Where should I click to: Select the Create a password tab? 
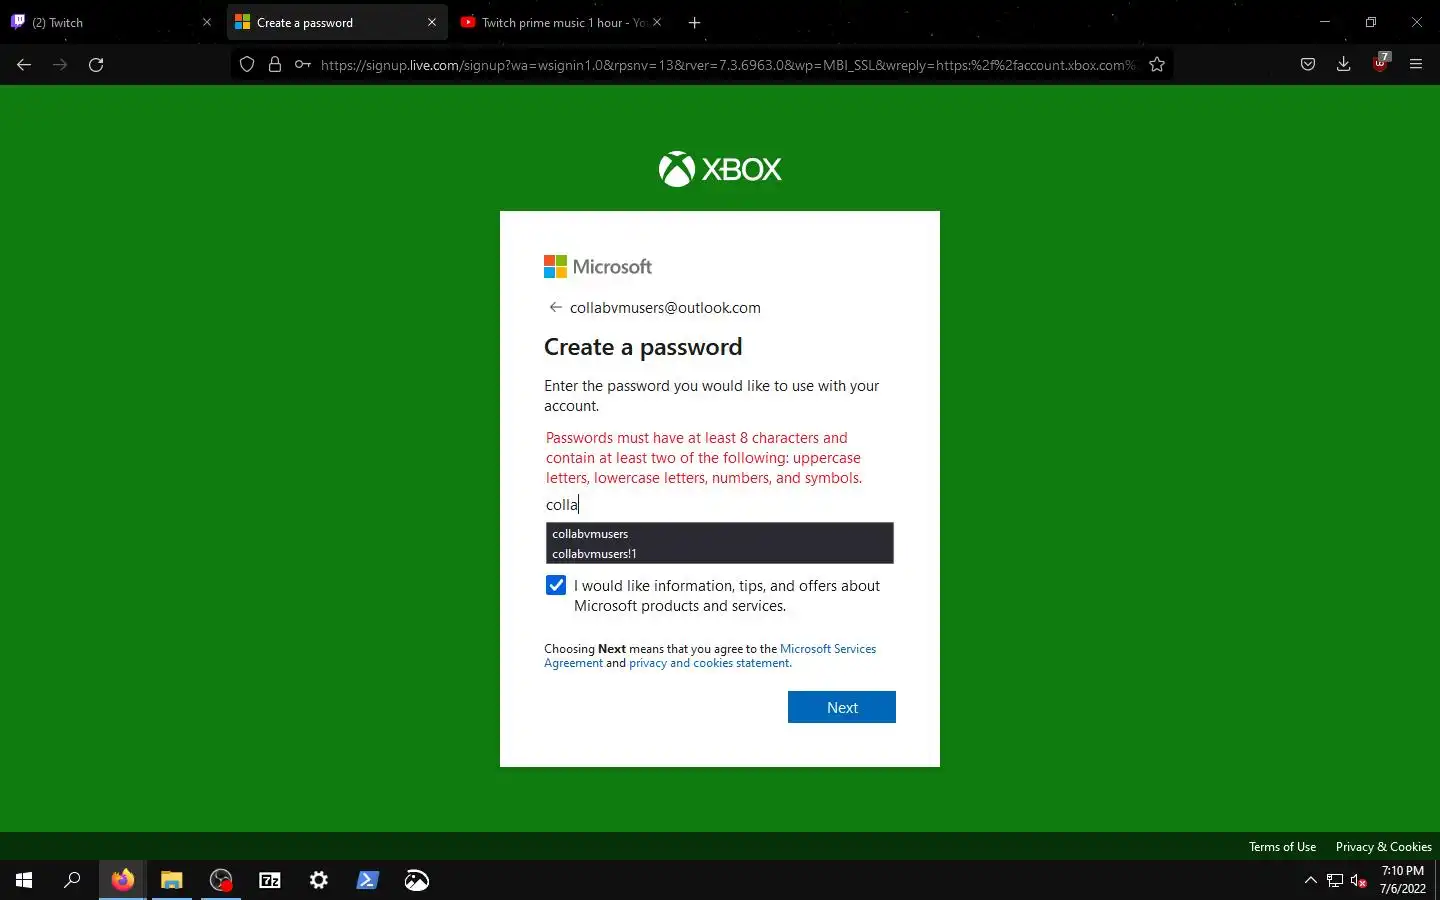(x=337, y=22)
